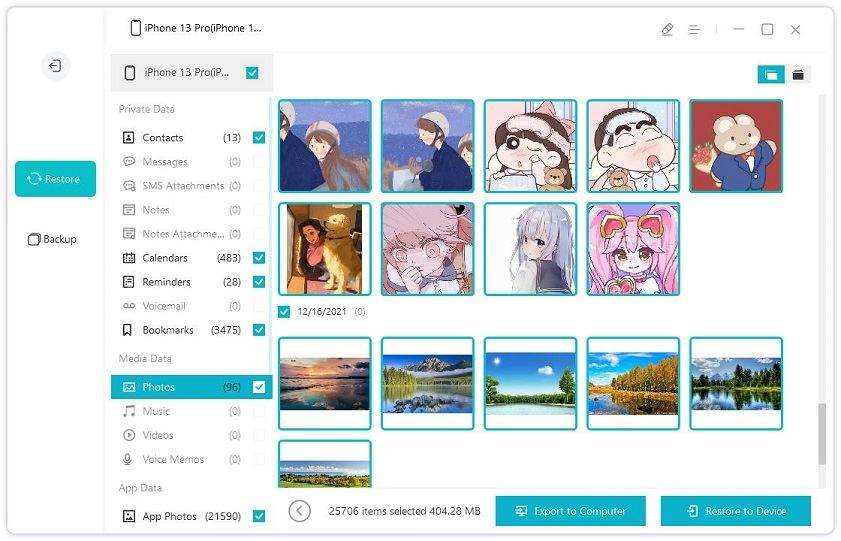Click the App Photos icon
This screenshot has width=841, height=541.
tap(129, 516)
